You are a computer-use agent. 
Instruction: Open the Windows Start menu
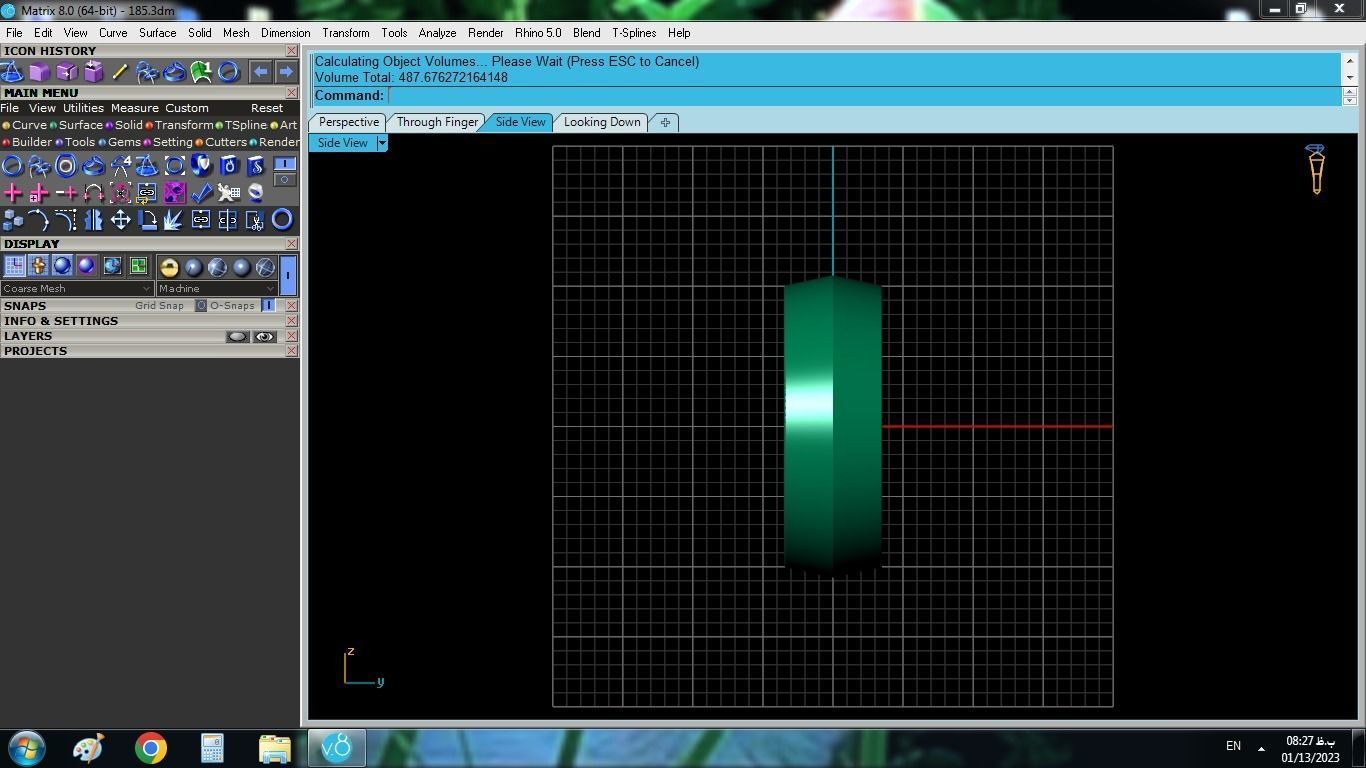pos(26,748)
